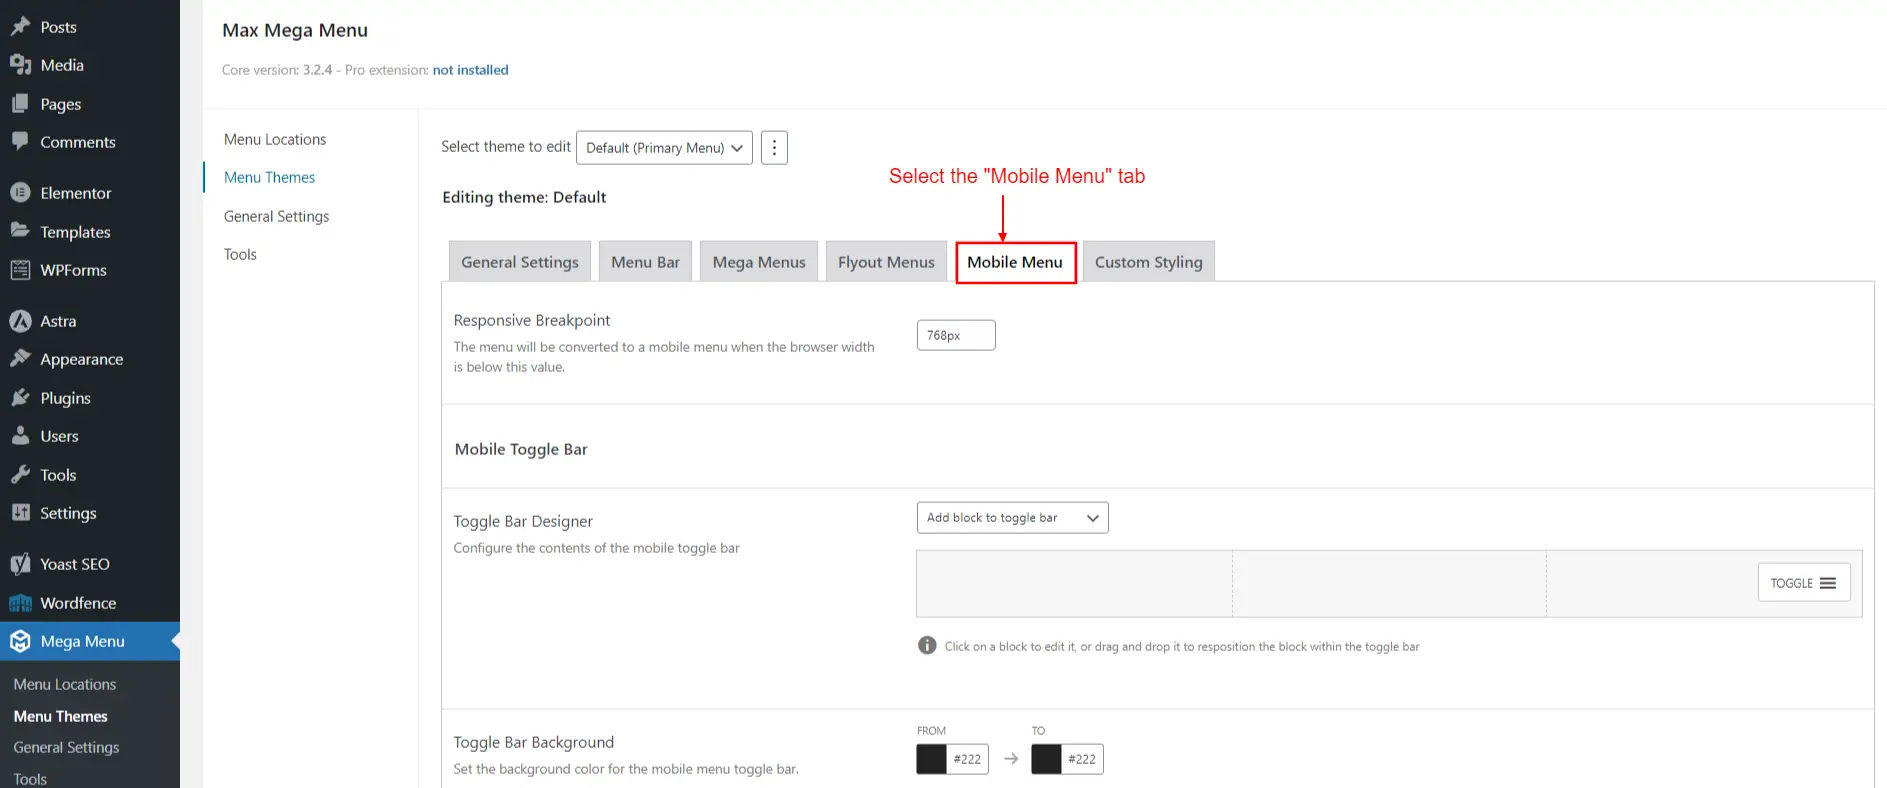
Task: Click the Mega Menu icon in sidebar
Action: point(20,641)
